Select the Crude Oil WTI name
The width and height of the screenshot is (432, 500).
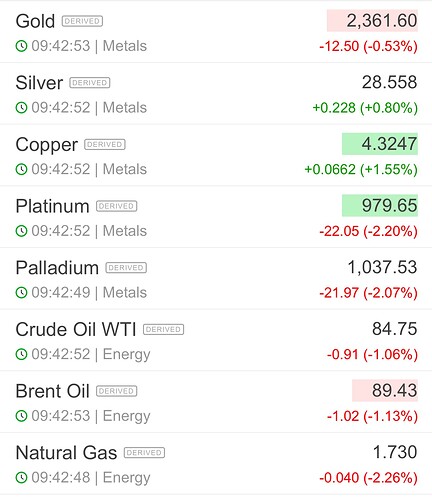(x=76, y=329)
